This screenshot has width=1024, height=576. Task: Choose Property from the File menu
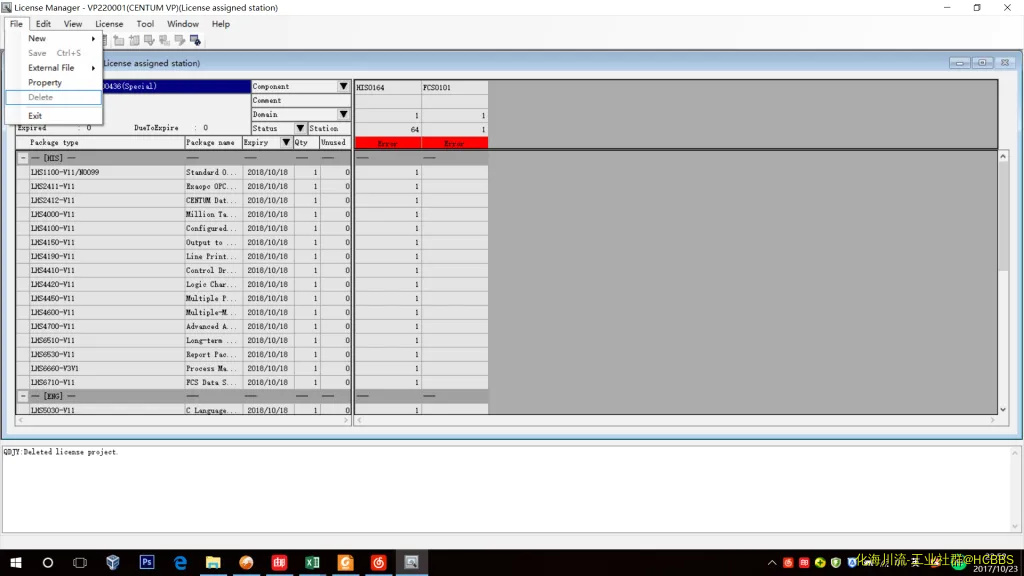pyautogui.click(x=54, y=82)
